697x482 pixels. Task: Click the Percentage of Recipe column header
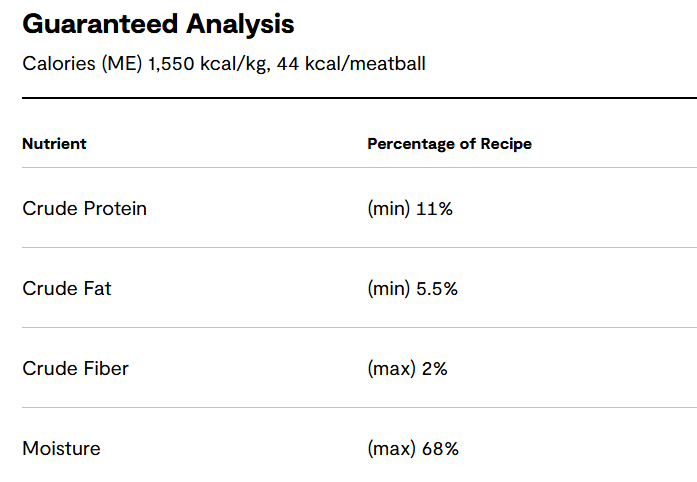pyautogui.click(x=449, y=143)
